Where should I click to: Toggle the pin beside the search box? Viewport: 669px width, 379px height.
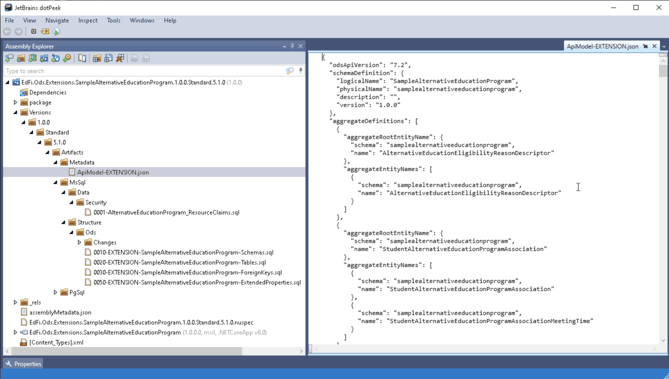[300, 71]
